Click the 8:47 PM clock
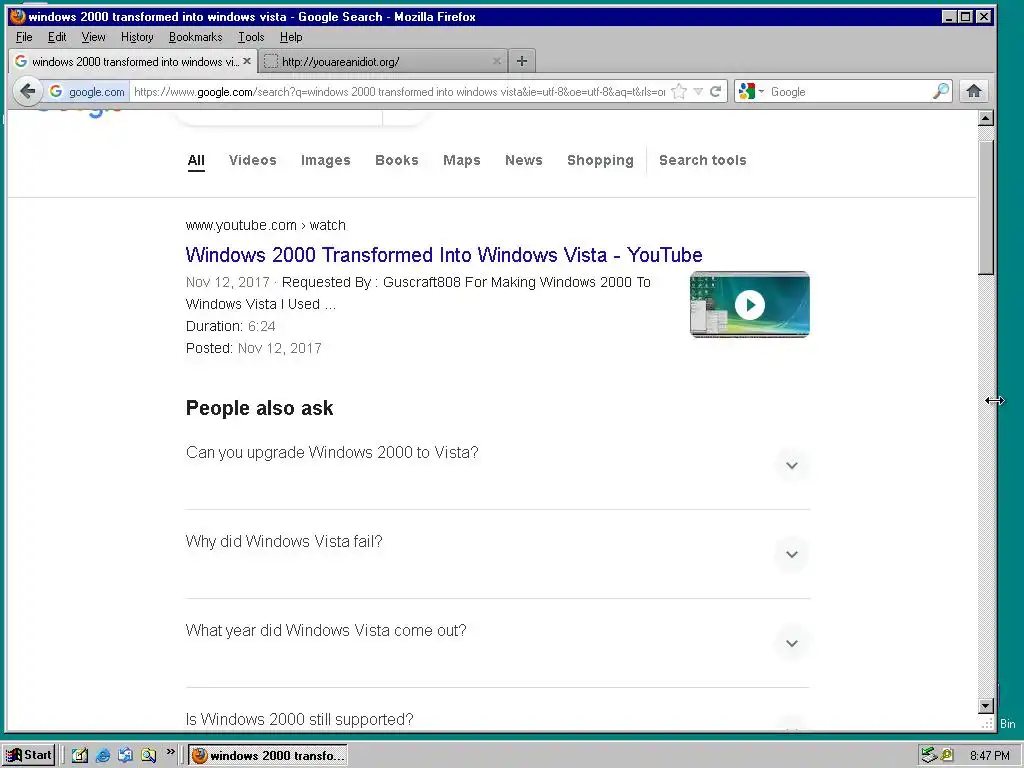Screen dimensions: 1024x768 click(989, 756)
